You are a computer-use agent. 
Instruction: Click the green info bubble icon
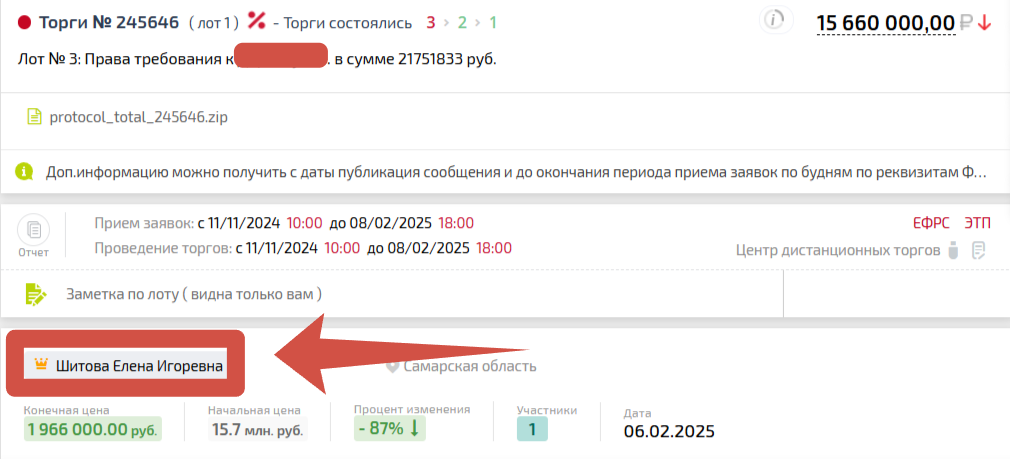pyautogui.click(x=24, y=172)
